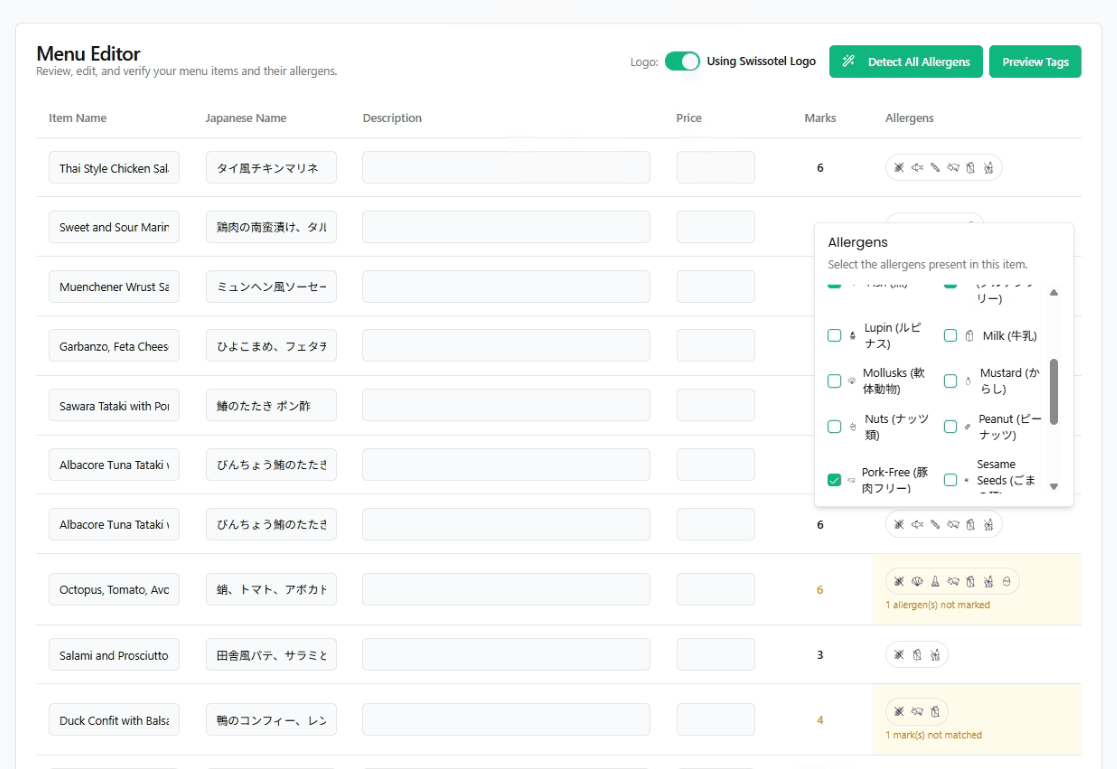Click the Preview Tags button
The width and height of the screenshot is (1117, 769).
(1035, 62)
